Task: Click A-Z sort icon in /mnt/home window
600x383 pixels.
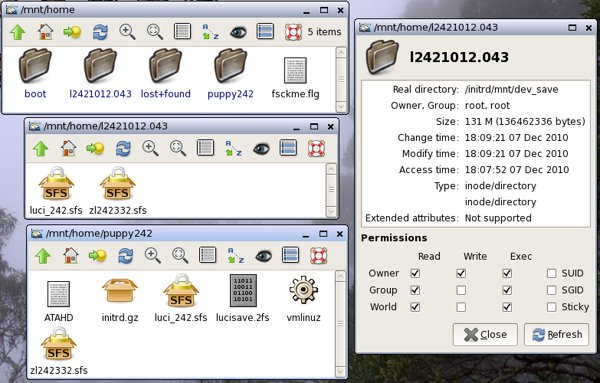Action: click(x=210, y=32)
